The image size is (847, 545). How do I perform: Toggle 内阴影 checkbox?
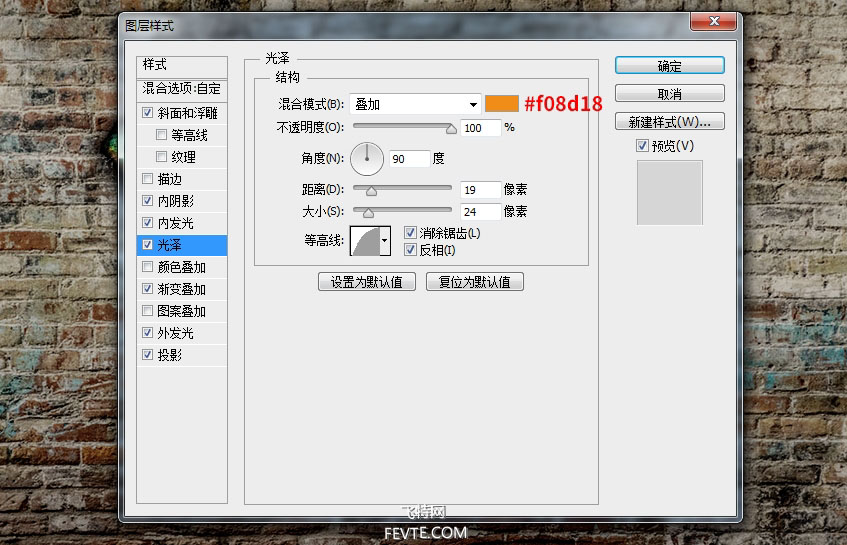point(147,200)
